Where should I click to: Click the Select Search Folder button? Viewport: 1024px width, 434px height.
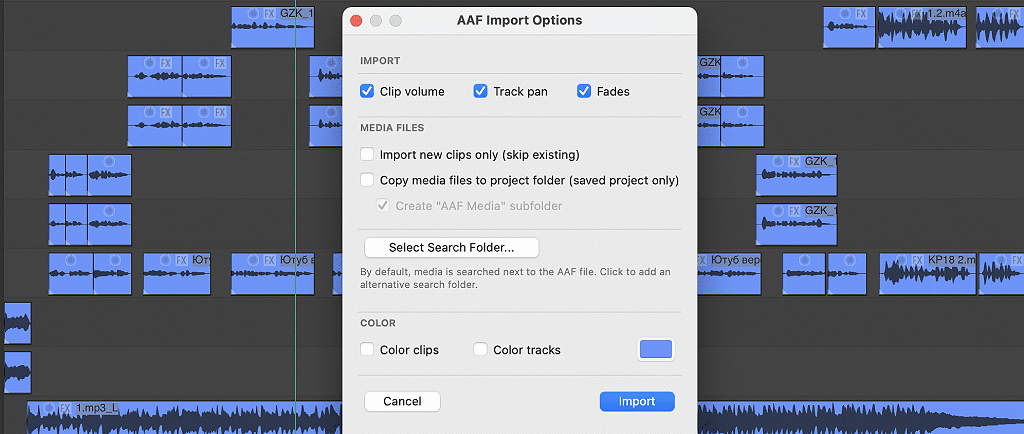point(451,247)
